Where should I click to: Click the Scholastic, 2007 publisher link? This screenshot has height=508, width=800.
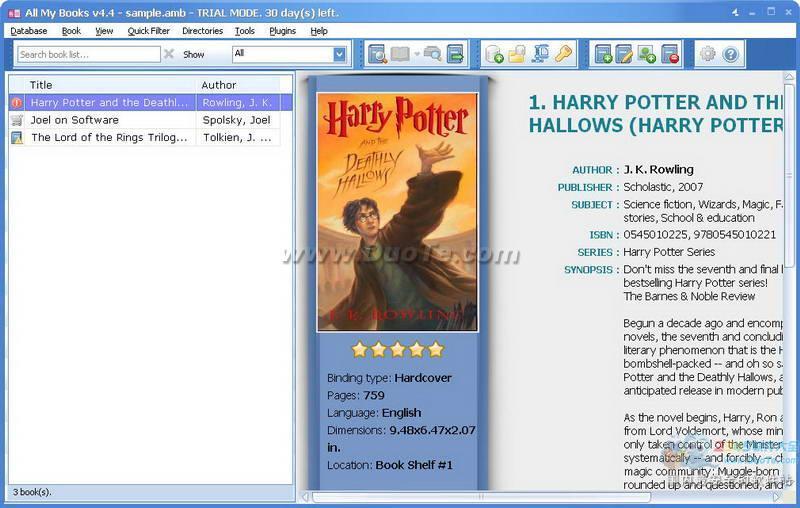[663, 187]
